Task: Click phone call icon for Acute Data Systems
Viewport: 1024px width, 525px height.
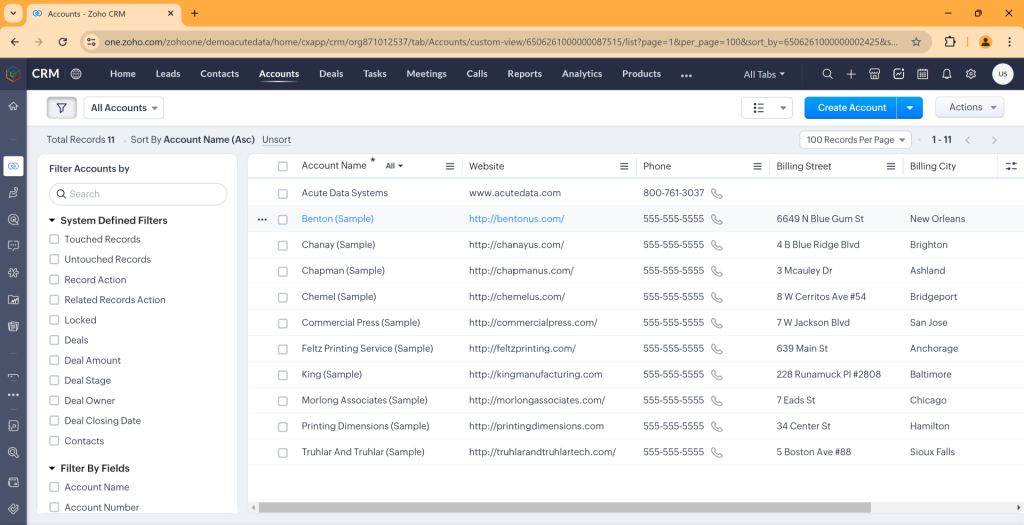Action: tap(716, 193)
